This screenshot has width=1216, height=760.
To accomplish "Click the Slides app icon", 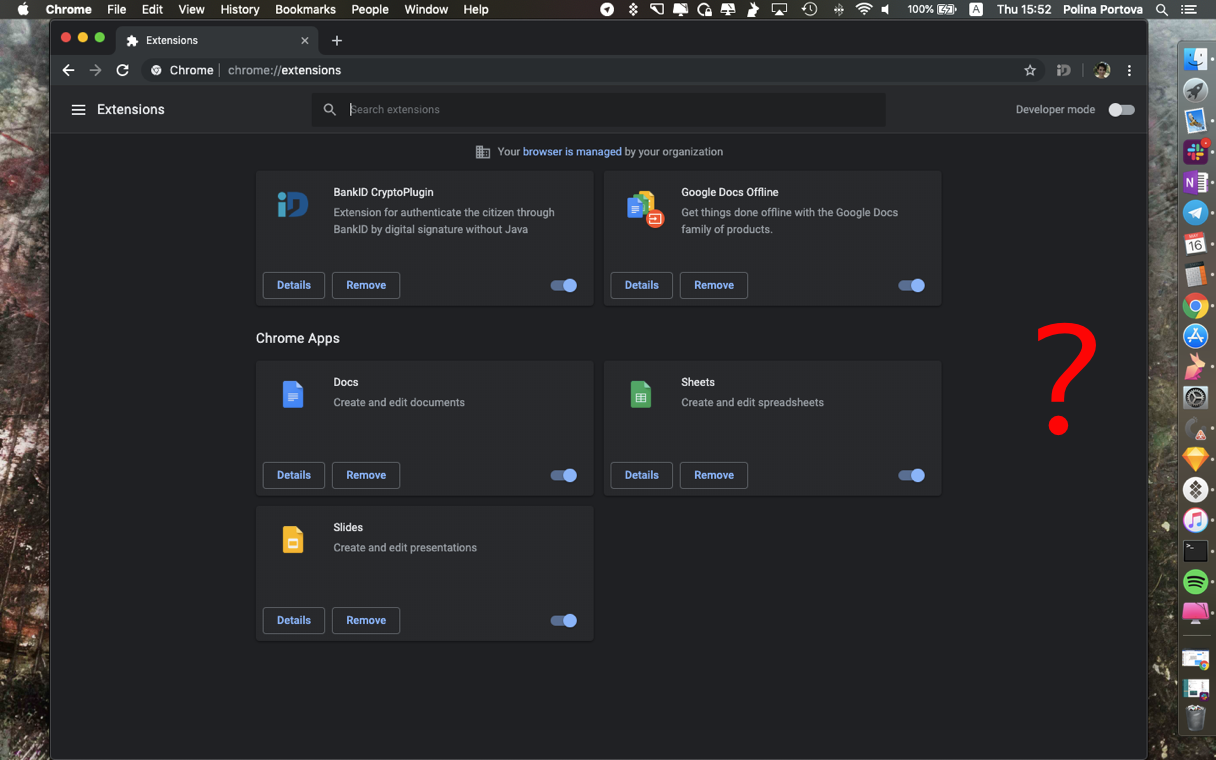I will click(x=293, y=539).
